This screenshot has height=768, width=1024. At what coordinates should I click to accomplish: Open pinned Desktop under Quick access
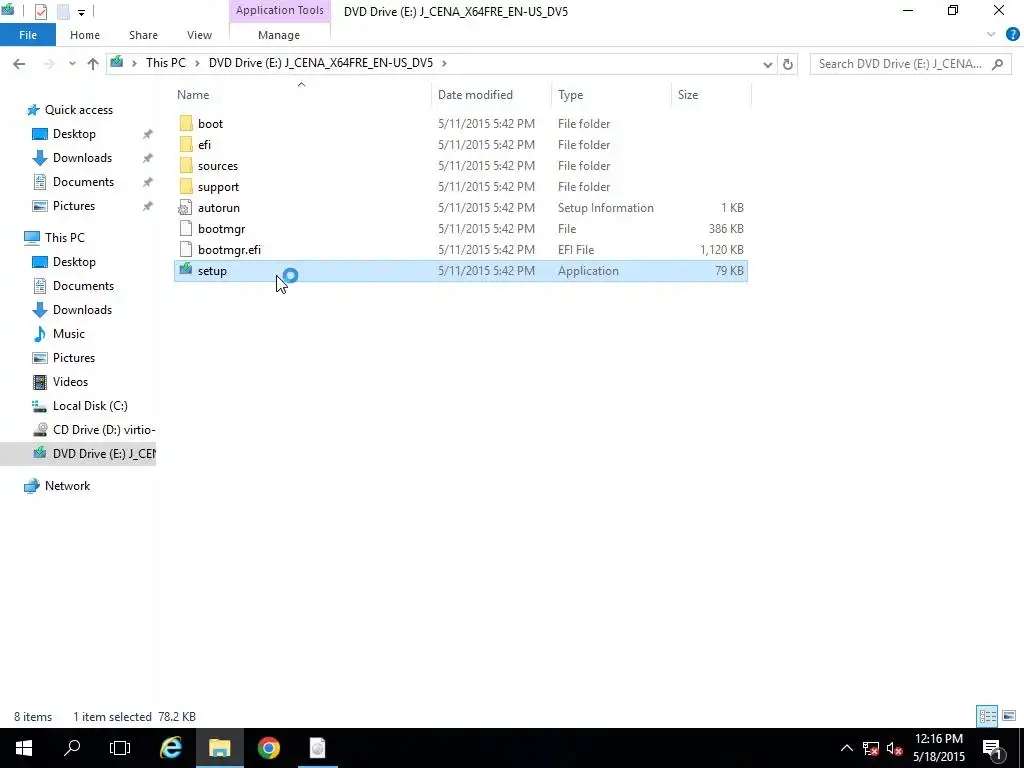coord(74,134)
